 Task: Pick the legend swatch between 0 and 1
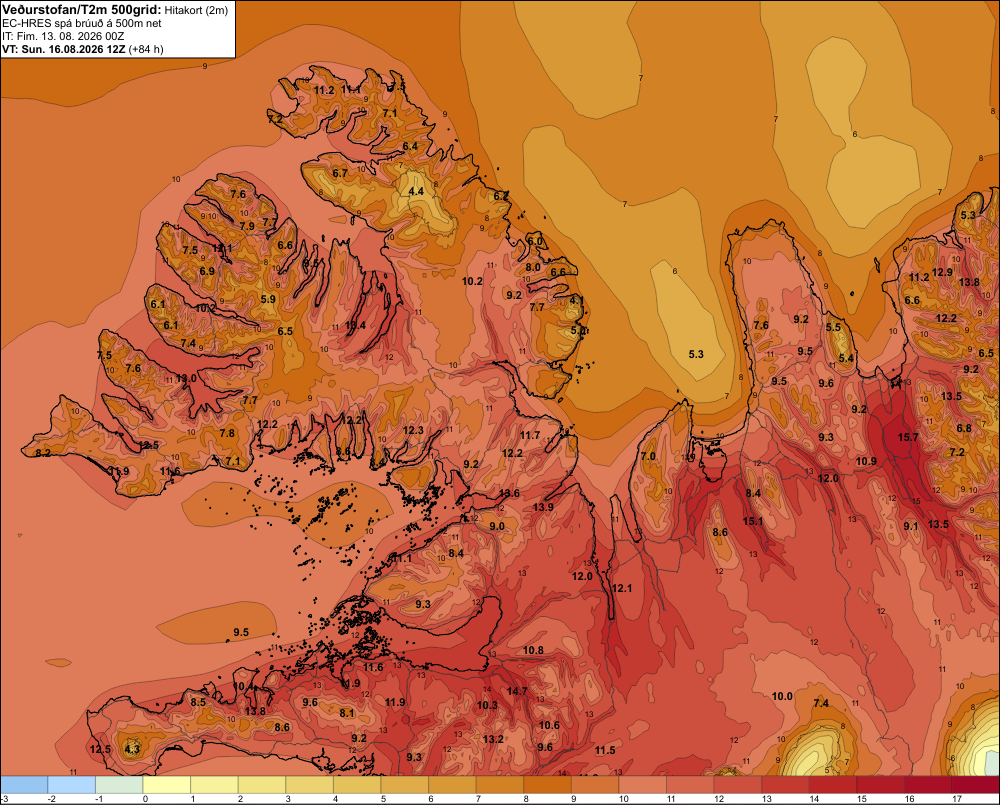[166, 785]
